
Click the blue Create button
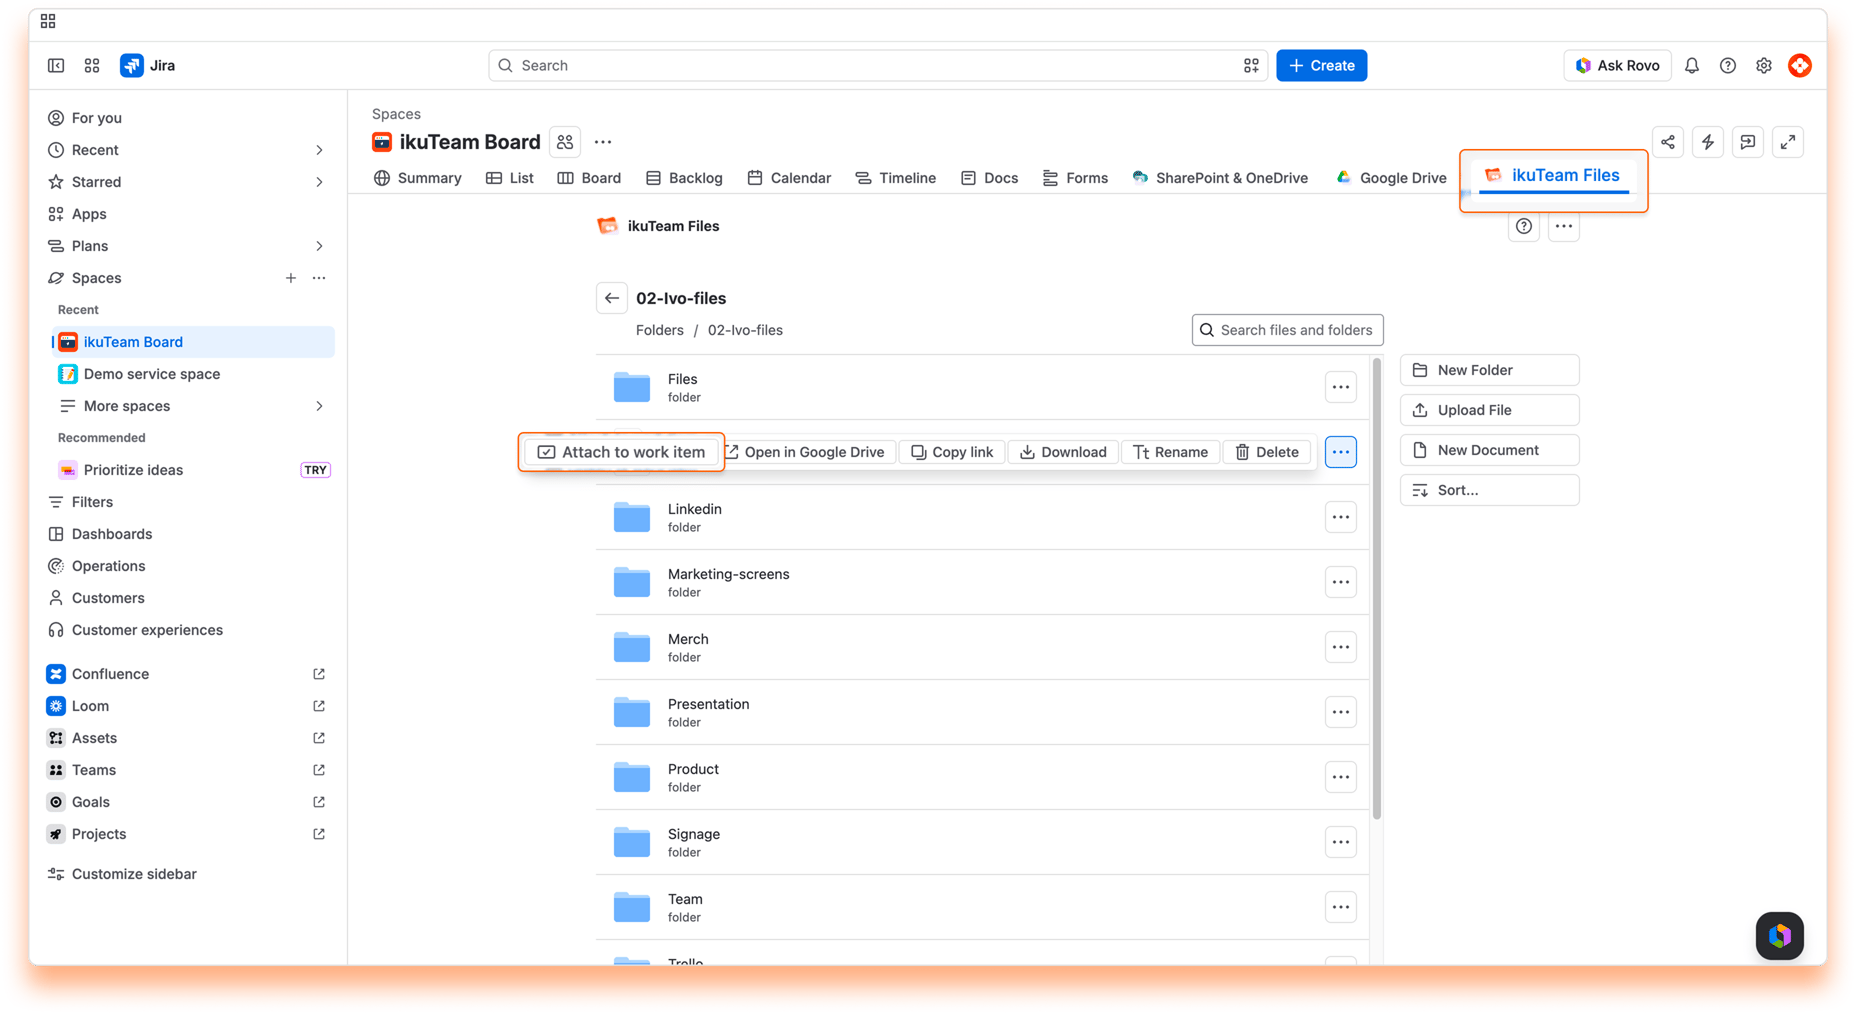tap(1321, 65)
